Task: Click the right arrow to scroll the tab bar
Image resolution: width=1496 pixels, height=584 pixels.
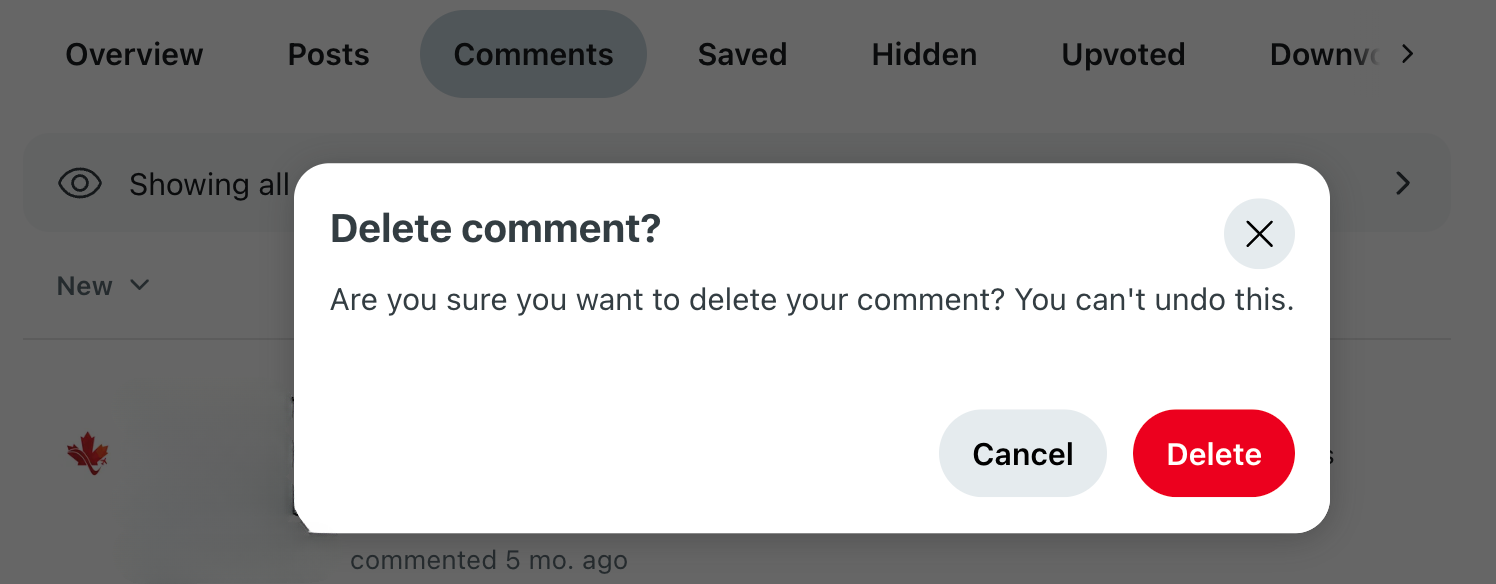Action: (x=1406, y=54)
